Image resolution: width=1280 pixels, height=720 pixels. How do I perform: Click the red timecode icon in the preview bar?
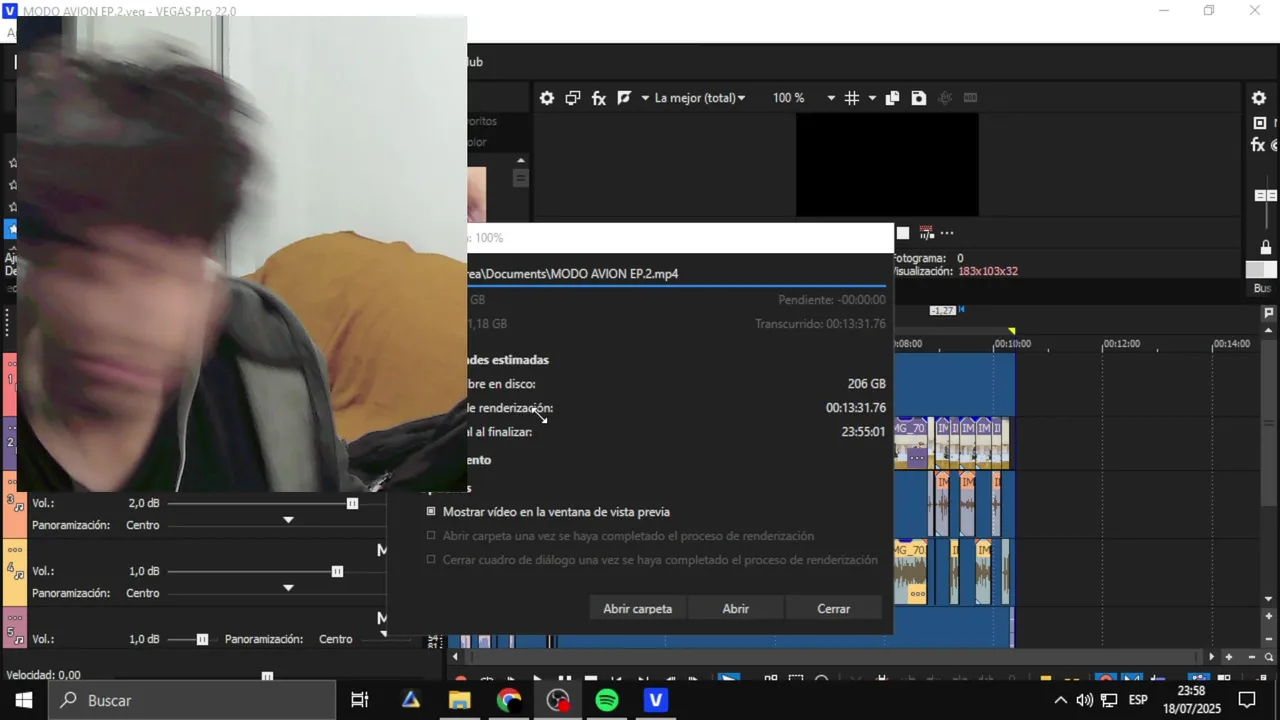[x=926, y=233]
